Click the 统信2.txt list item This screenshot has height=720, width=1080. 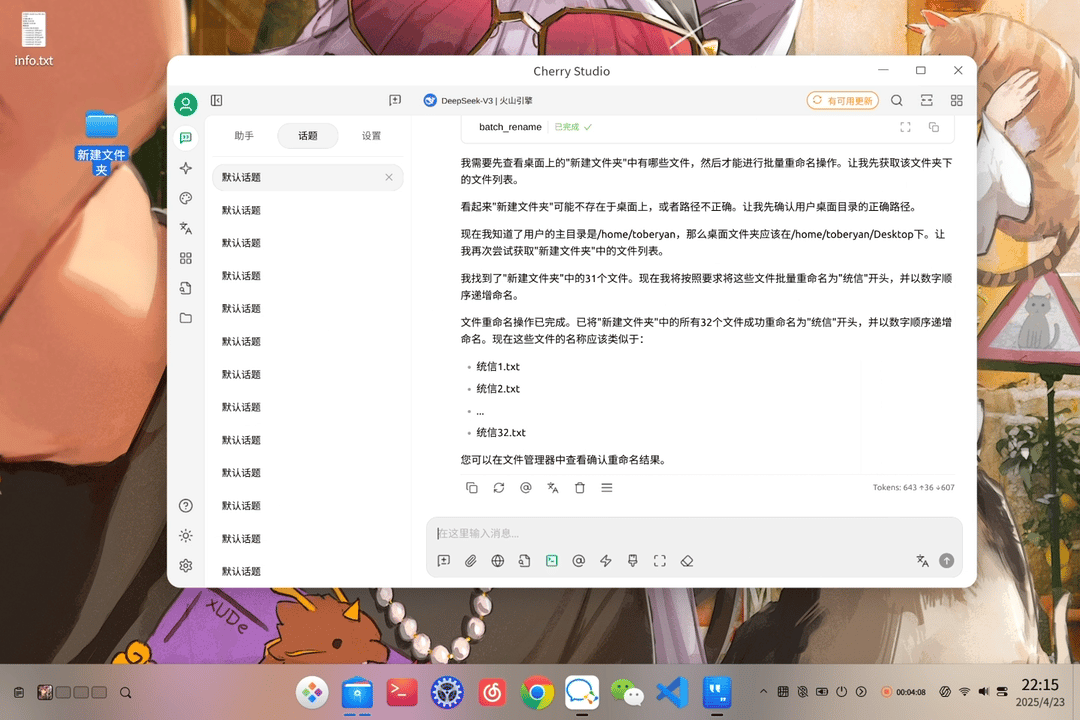click(498, 389)
